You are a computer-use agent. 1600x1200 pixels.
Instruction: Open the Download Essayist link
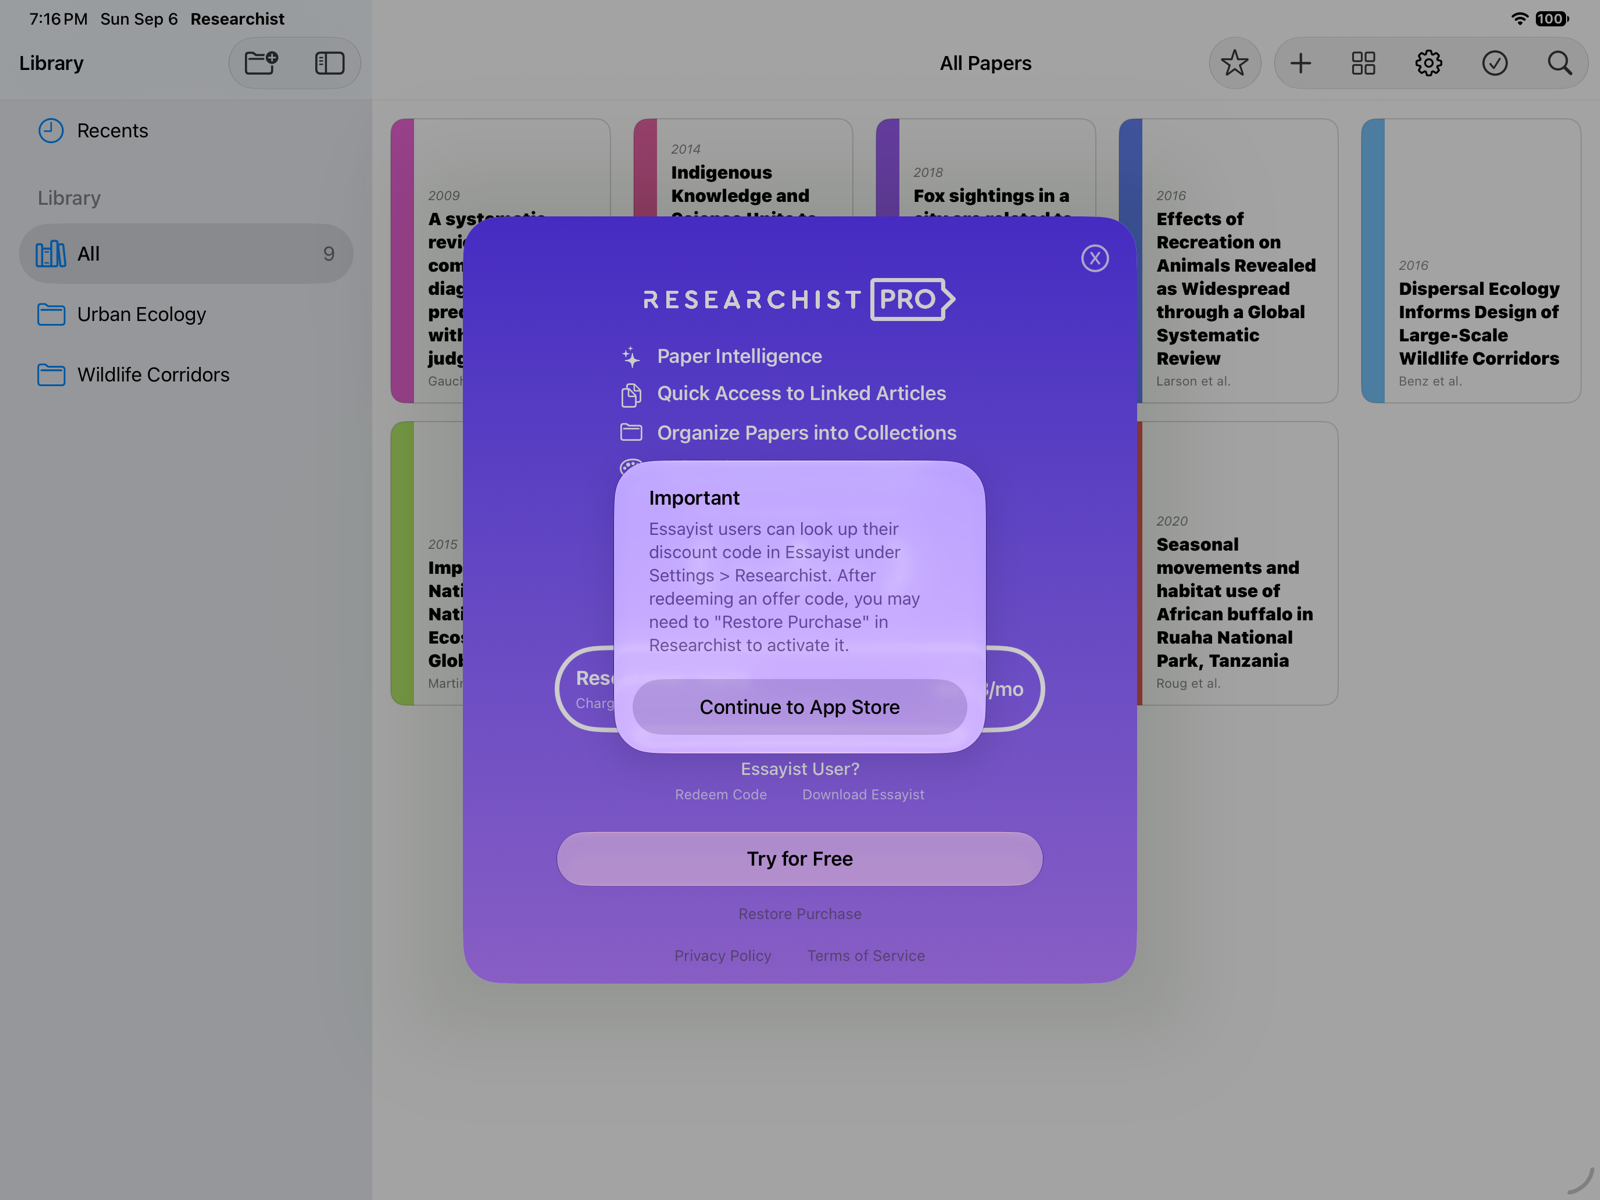[863, 795]
